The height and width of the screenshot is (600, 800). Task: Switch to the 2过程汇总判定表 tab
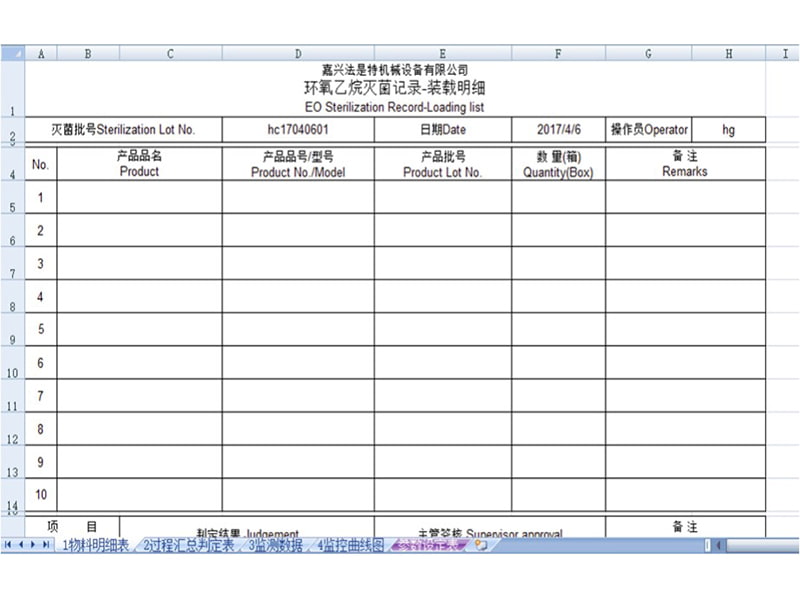point(187,545)
